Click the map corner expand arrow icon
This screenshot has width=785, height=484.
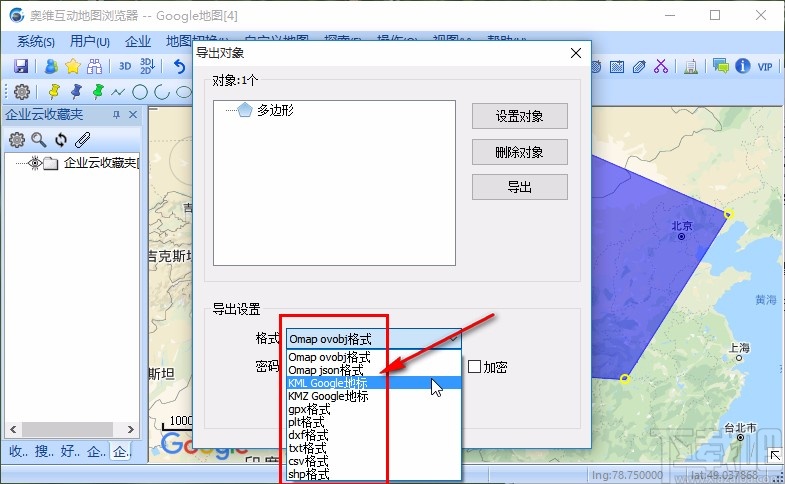point(775,455)
